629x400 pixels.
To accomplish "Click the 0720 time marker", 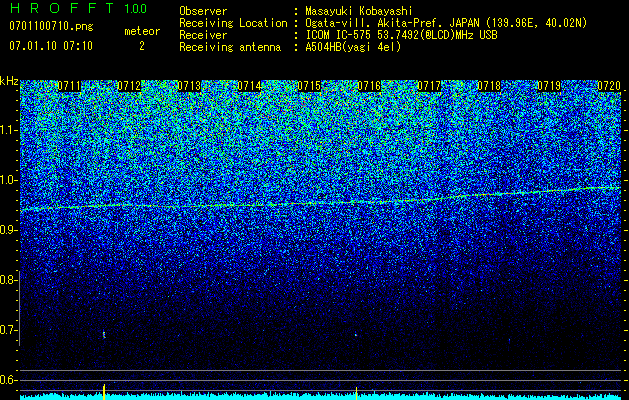I will 609,86.
